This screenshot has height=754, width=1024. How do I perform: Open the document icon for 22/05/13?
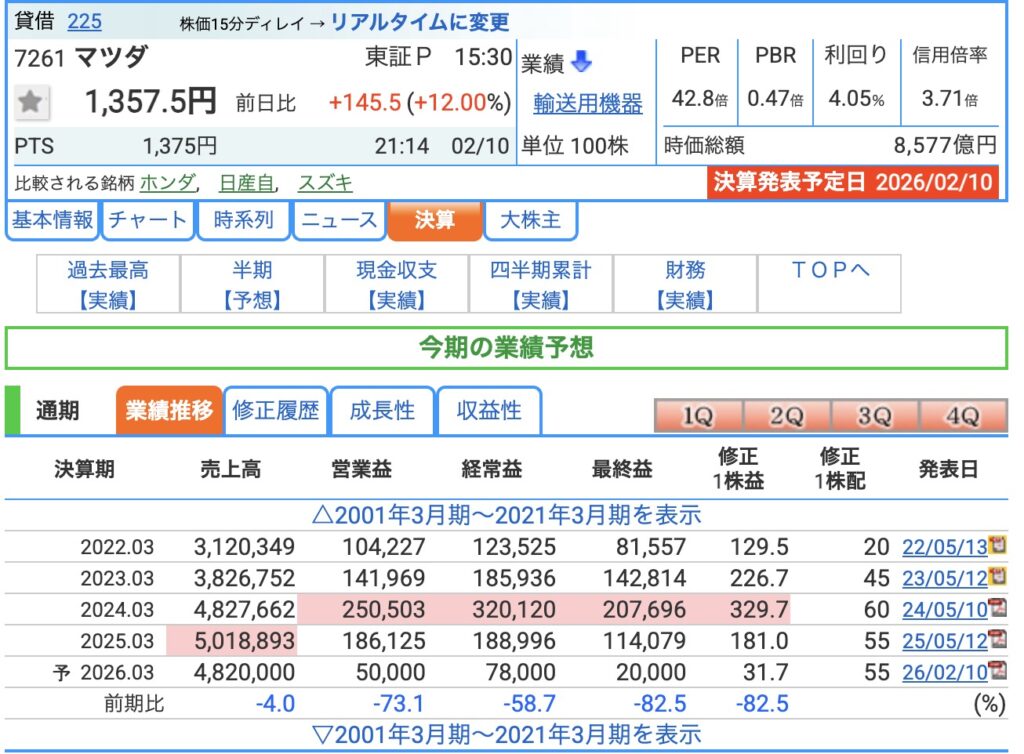pos(997,546)
